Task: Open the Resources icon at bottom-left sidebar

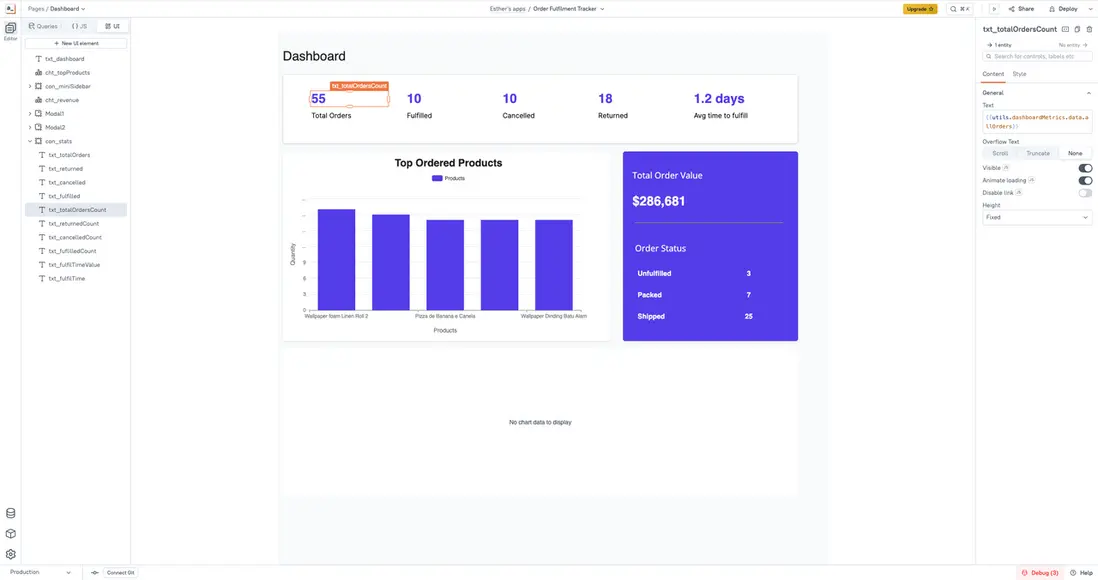Action: tap(9, 512)
